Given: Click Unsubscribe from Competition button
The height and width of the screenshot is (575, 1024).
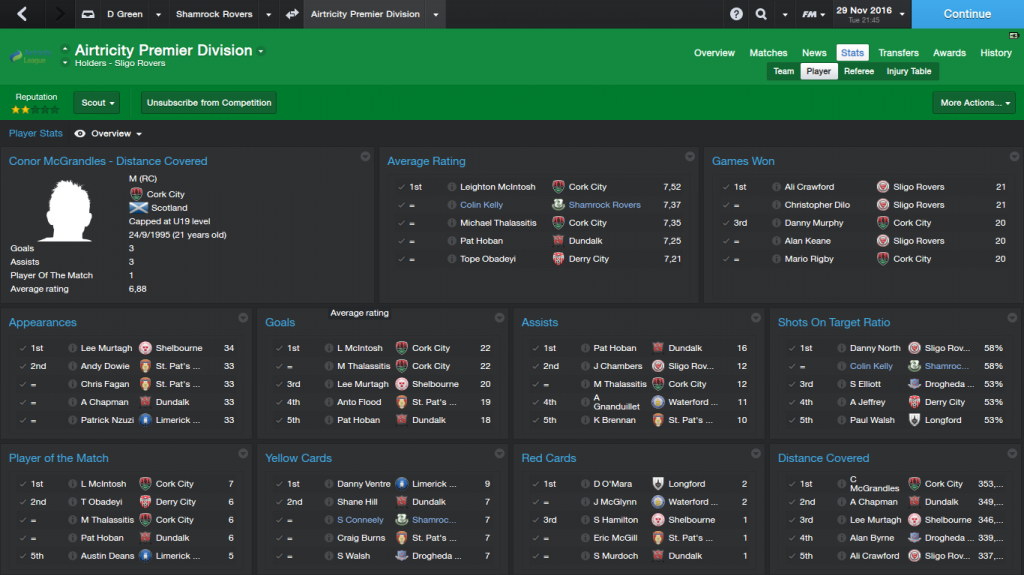Looking at the screenshot, I should [209, 103].
